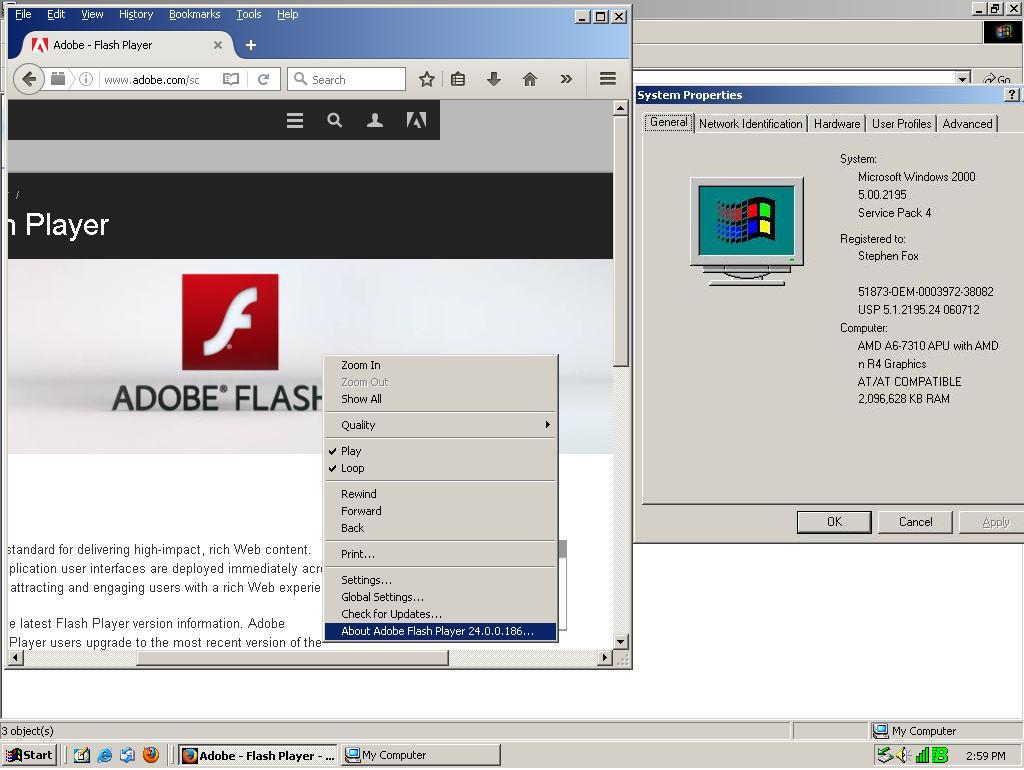The height and width of the screenshot is (770, 1024).
Task: Open the Adobe site navigation menu icon
Action: pos(295,120)
